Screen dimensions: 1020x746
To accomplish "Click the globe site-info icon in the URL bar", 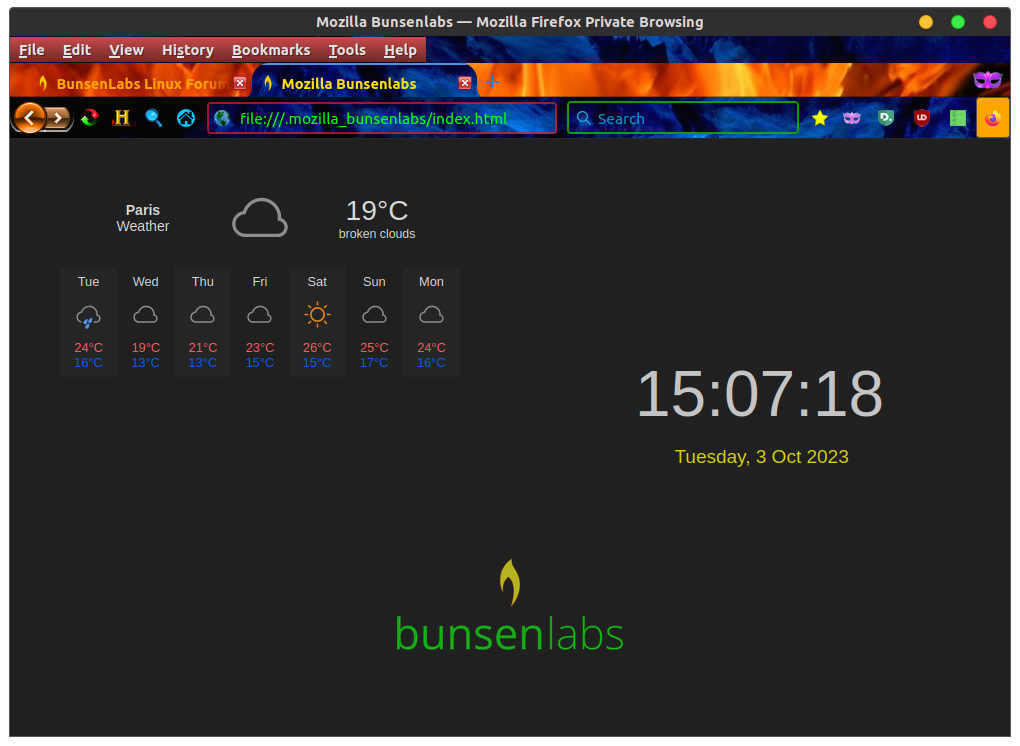I will [x=222, y=118].
